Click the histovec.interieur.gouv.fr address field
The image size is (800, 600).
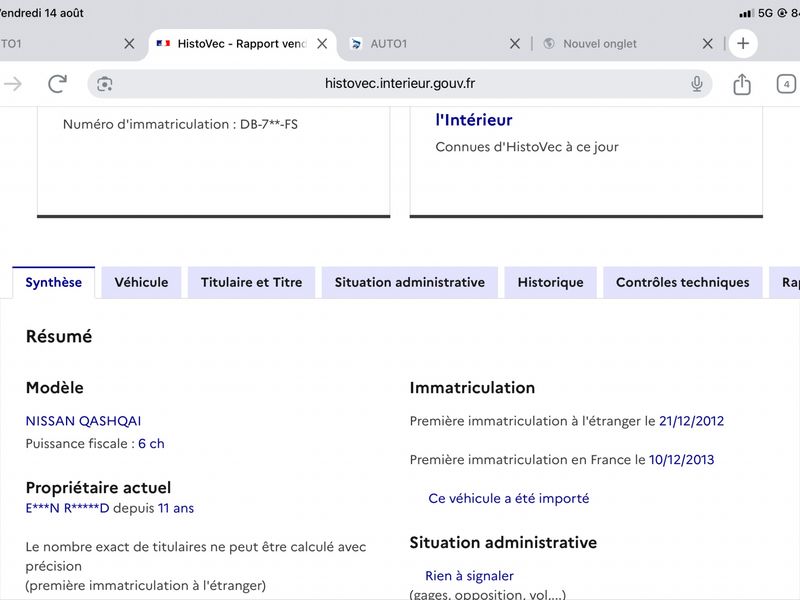click(x=399, y=84)
